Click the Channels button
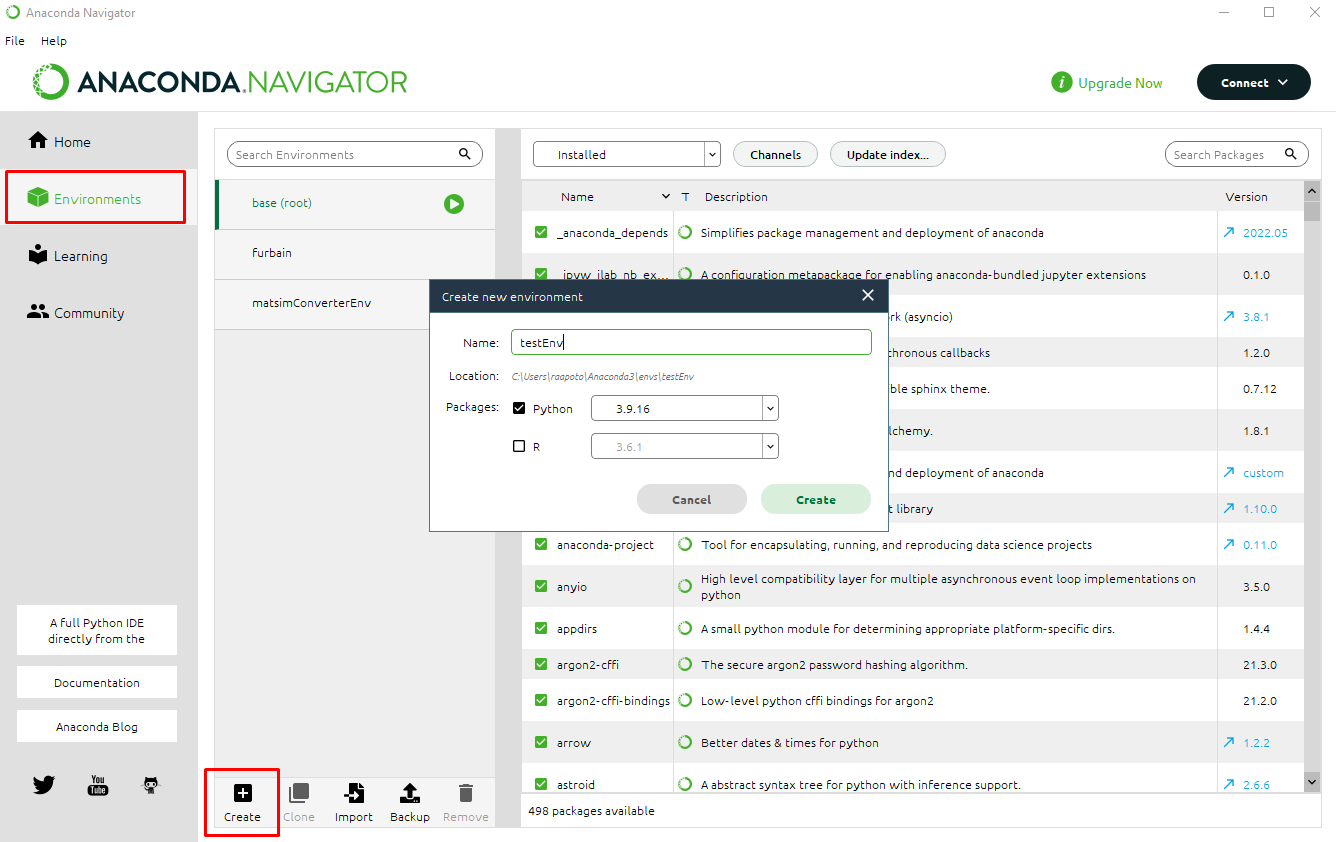This screenshot has height=842, width=1336. click(x=776, y=154)
